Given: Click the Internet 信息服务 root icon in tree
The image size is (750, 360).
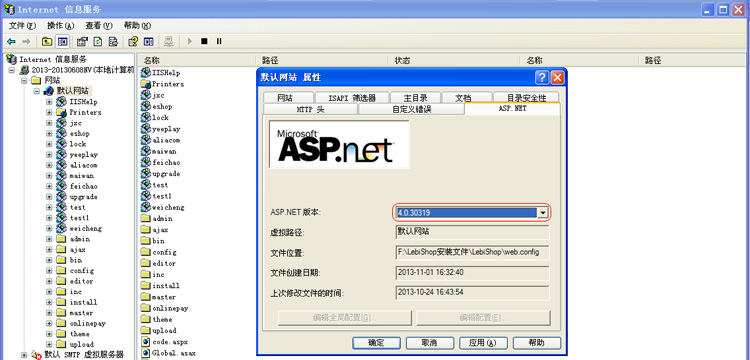Looking at the screenshot, I should (x=11, y=59).
